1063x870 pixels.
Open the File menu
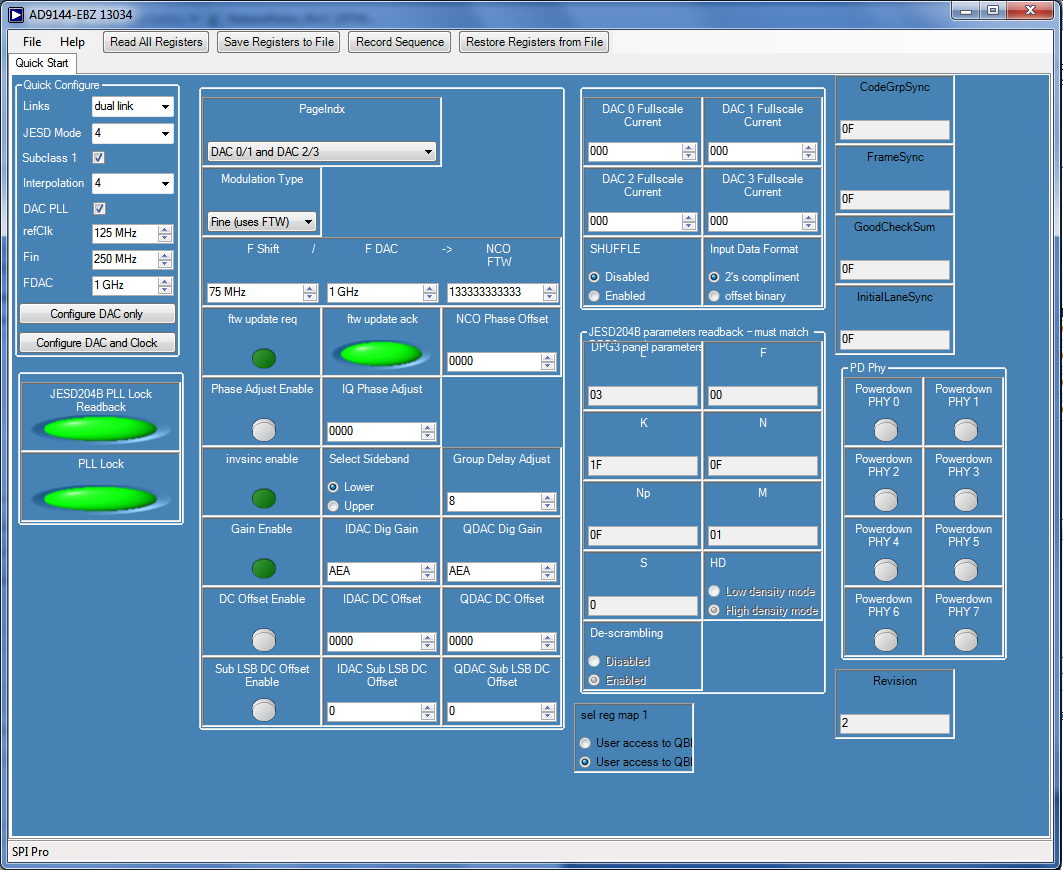coord(32,42)
